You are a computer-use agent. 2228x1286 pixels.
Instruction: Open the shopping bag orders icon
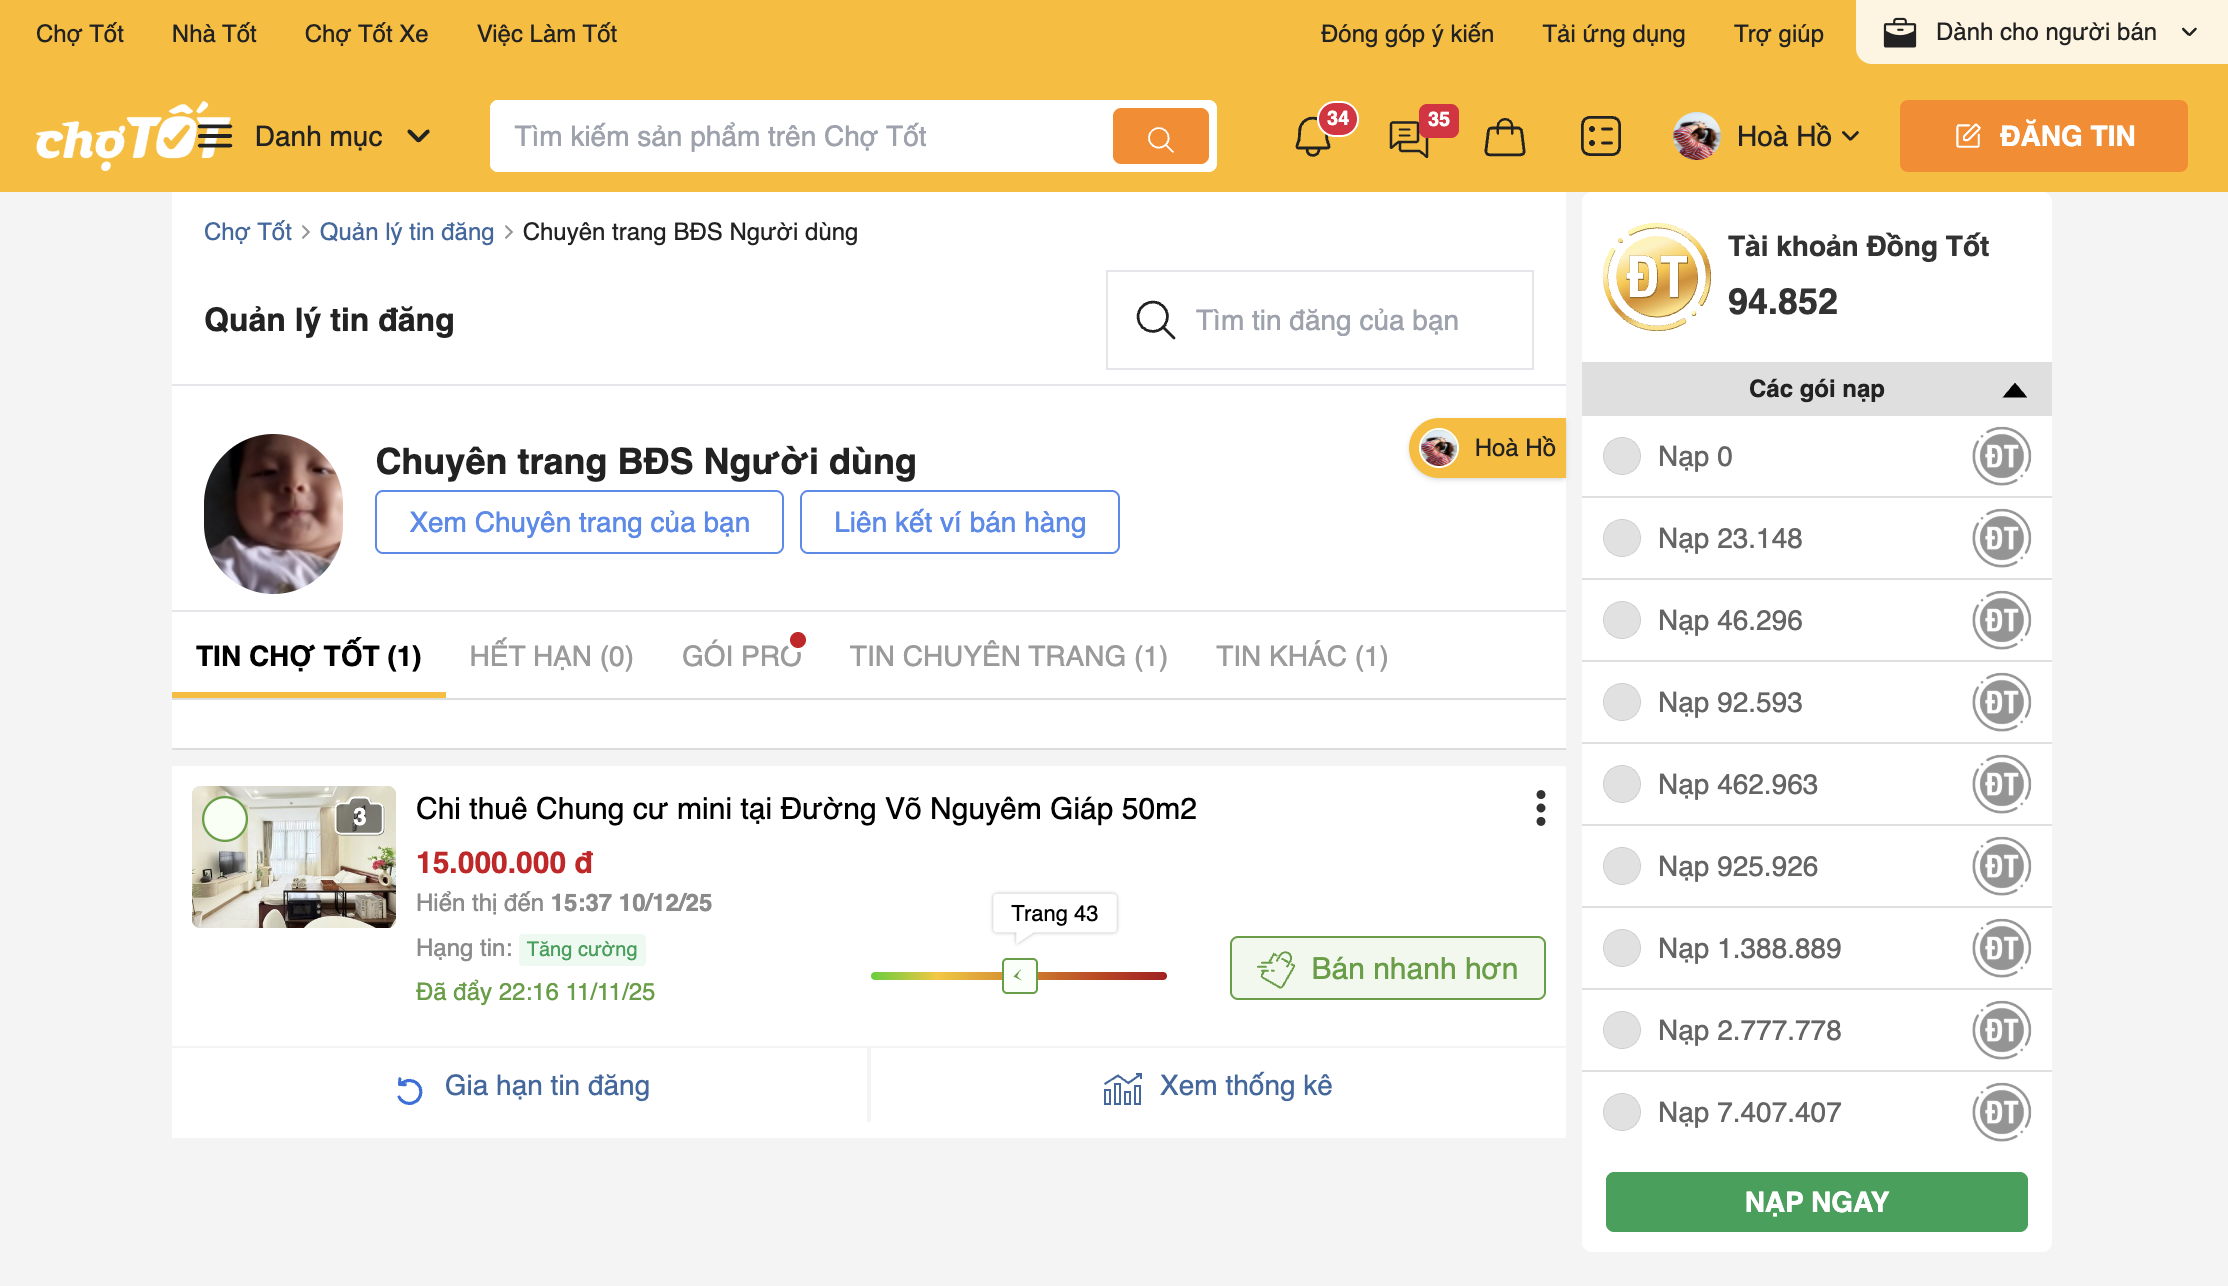1504,137
